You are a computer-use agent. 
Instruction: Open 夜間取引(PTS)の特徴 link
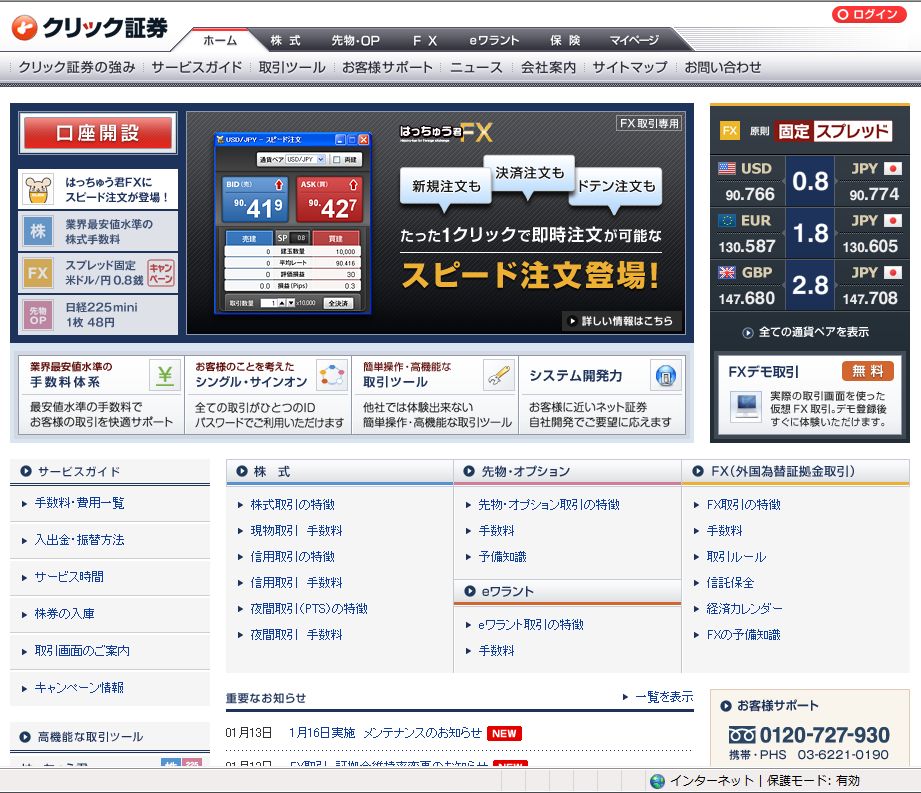309,609
